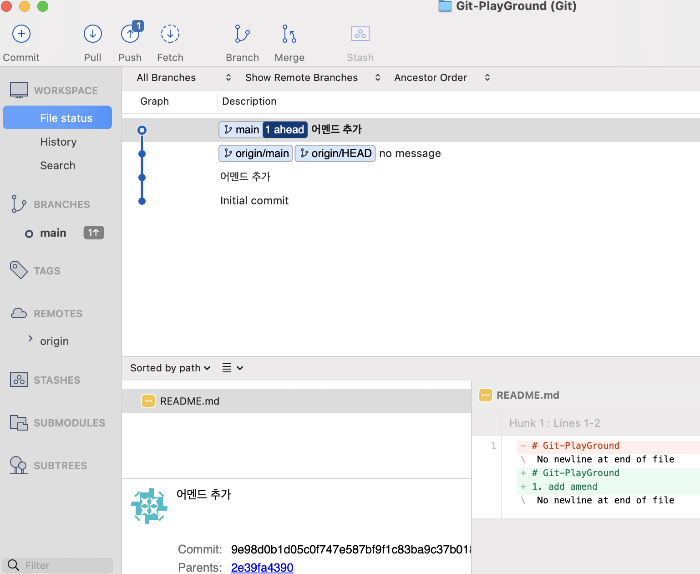
Task: Click the 1↑ ahead badge next to main
Action: pos(94,233)
